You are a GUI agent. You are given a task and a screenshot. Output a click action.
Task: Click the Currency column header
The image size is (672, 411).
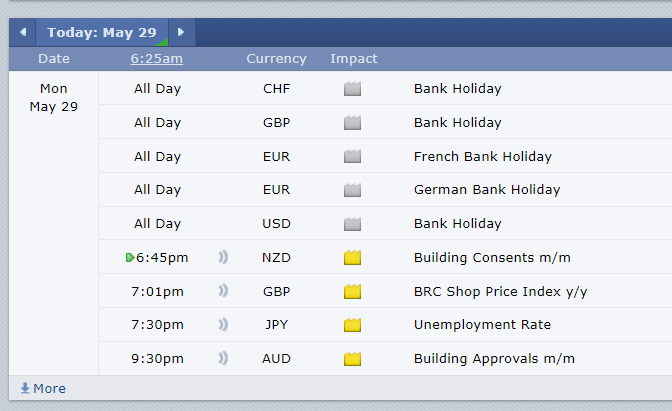click(276, 58)
